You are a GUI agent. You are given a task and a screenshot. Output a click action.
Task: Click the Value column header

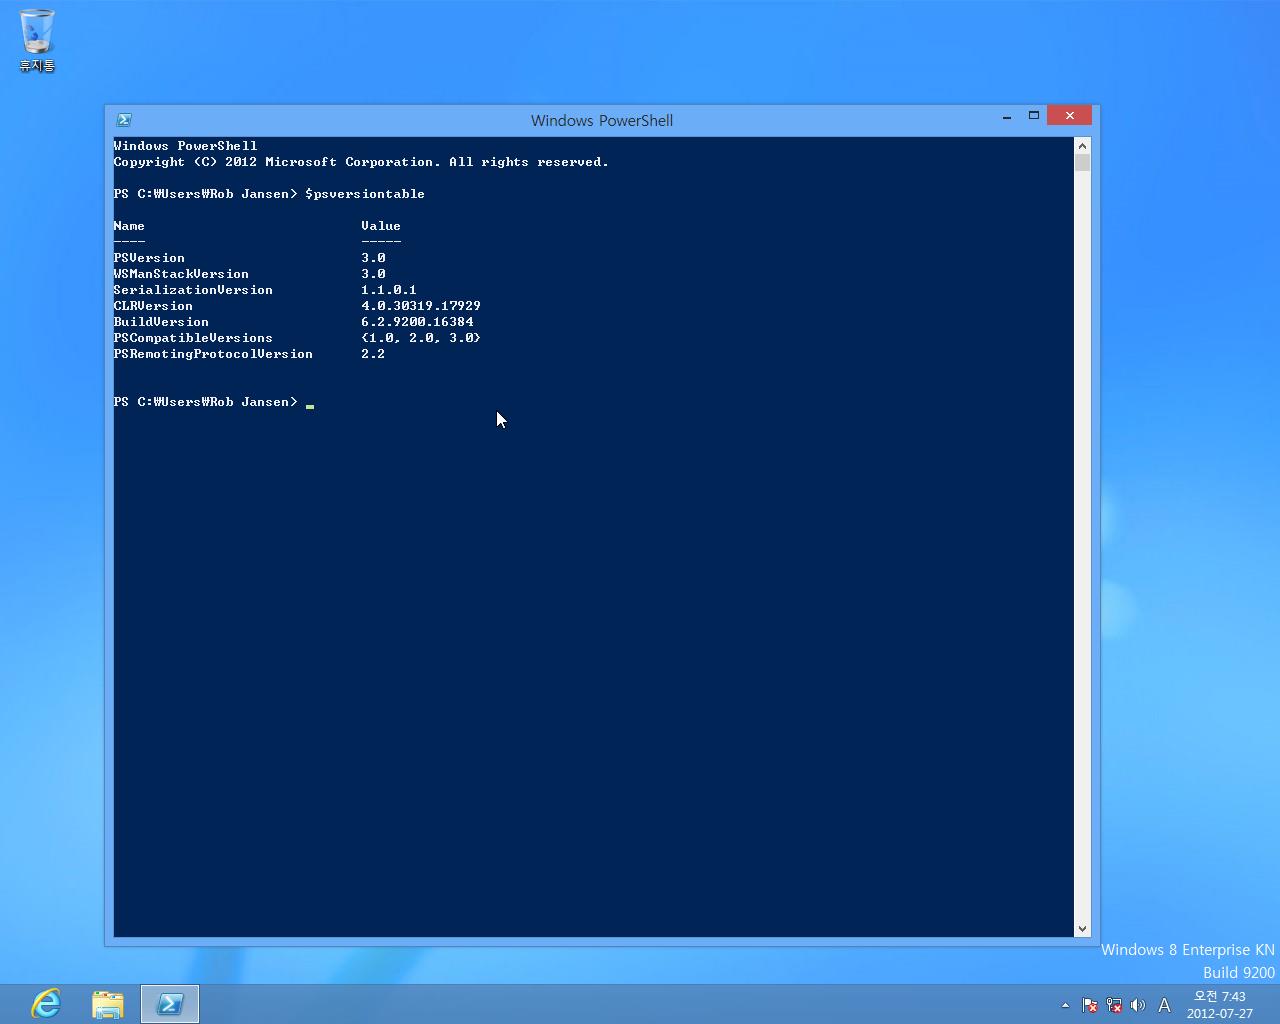point(381,226)
